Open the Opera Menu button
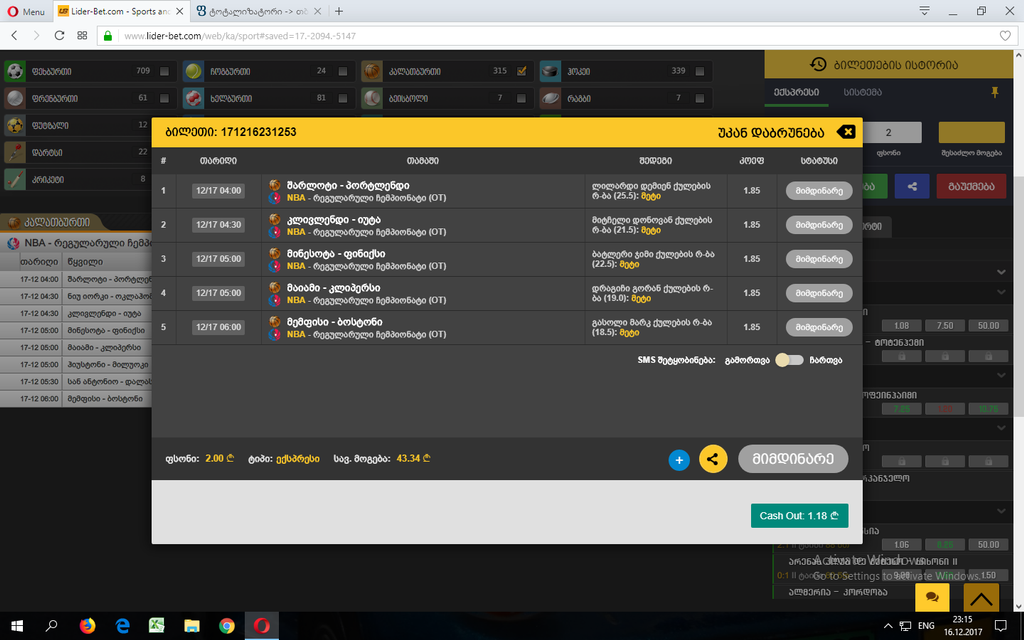The height and width of the screenshot is (640, 1024). click(x=26, y=11)
